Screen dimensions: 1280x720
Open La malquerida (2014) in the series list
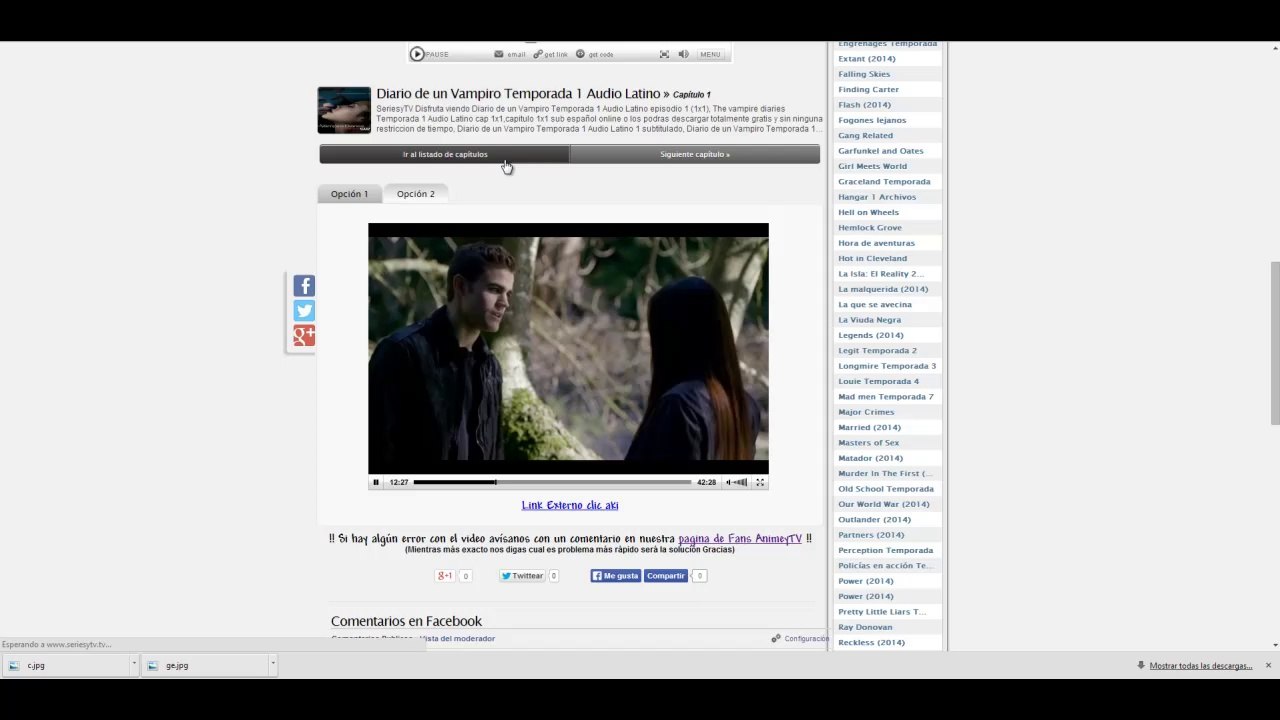(x=883, y=289)
